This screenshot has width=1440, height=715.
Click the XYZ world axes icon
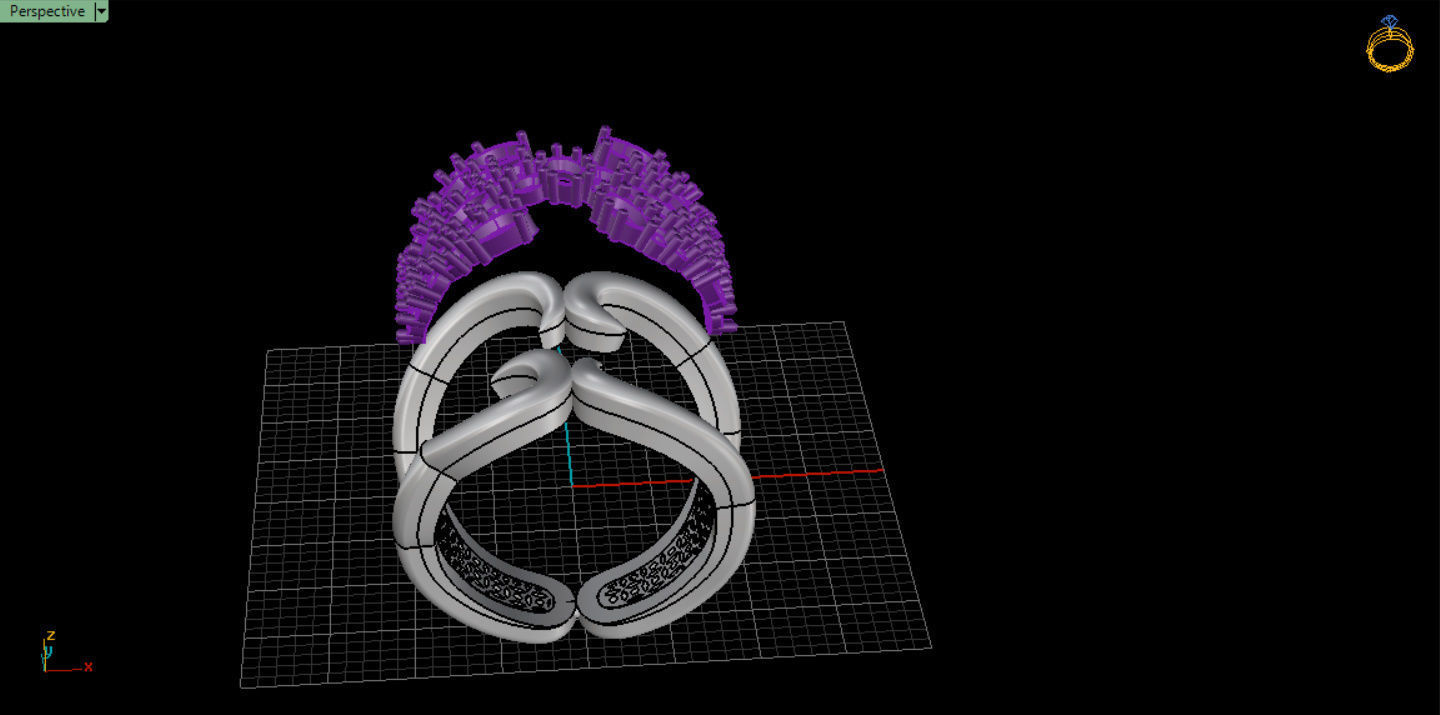66,651
